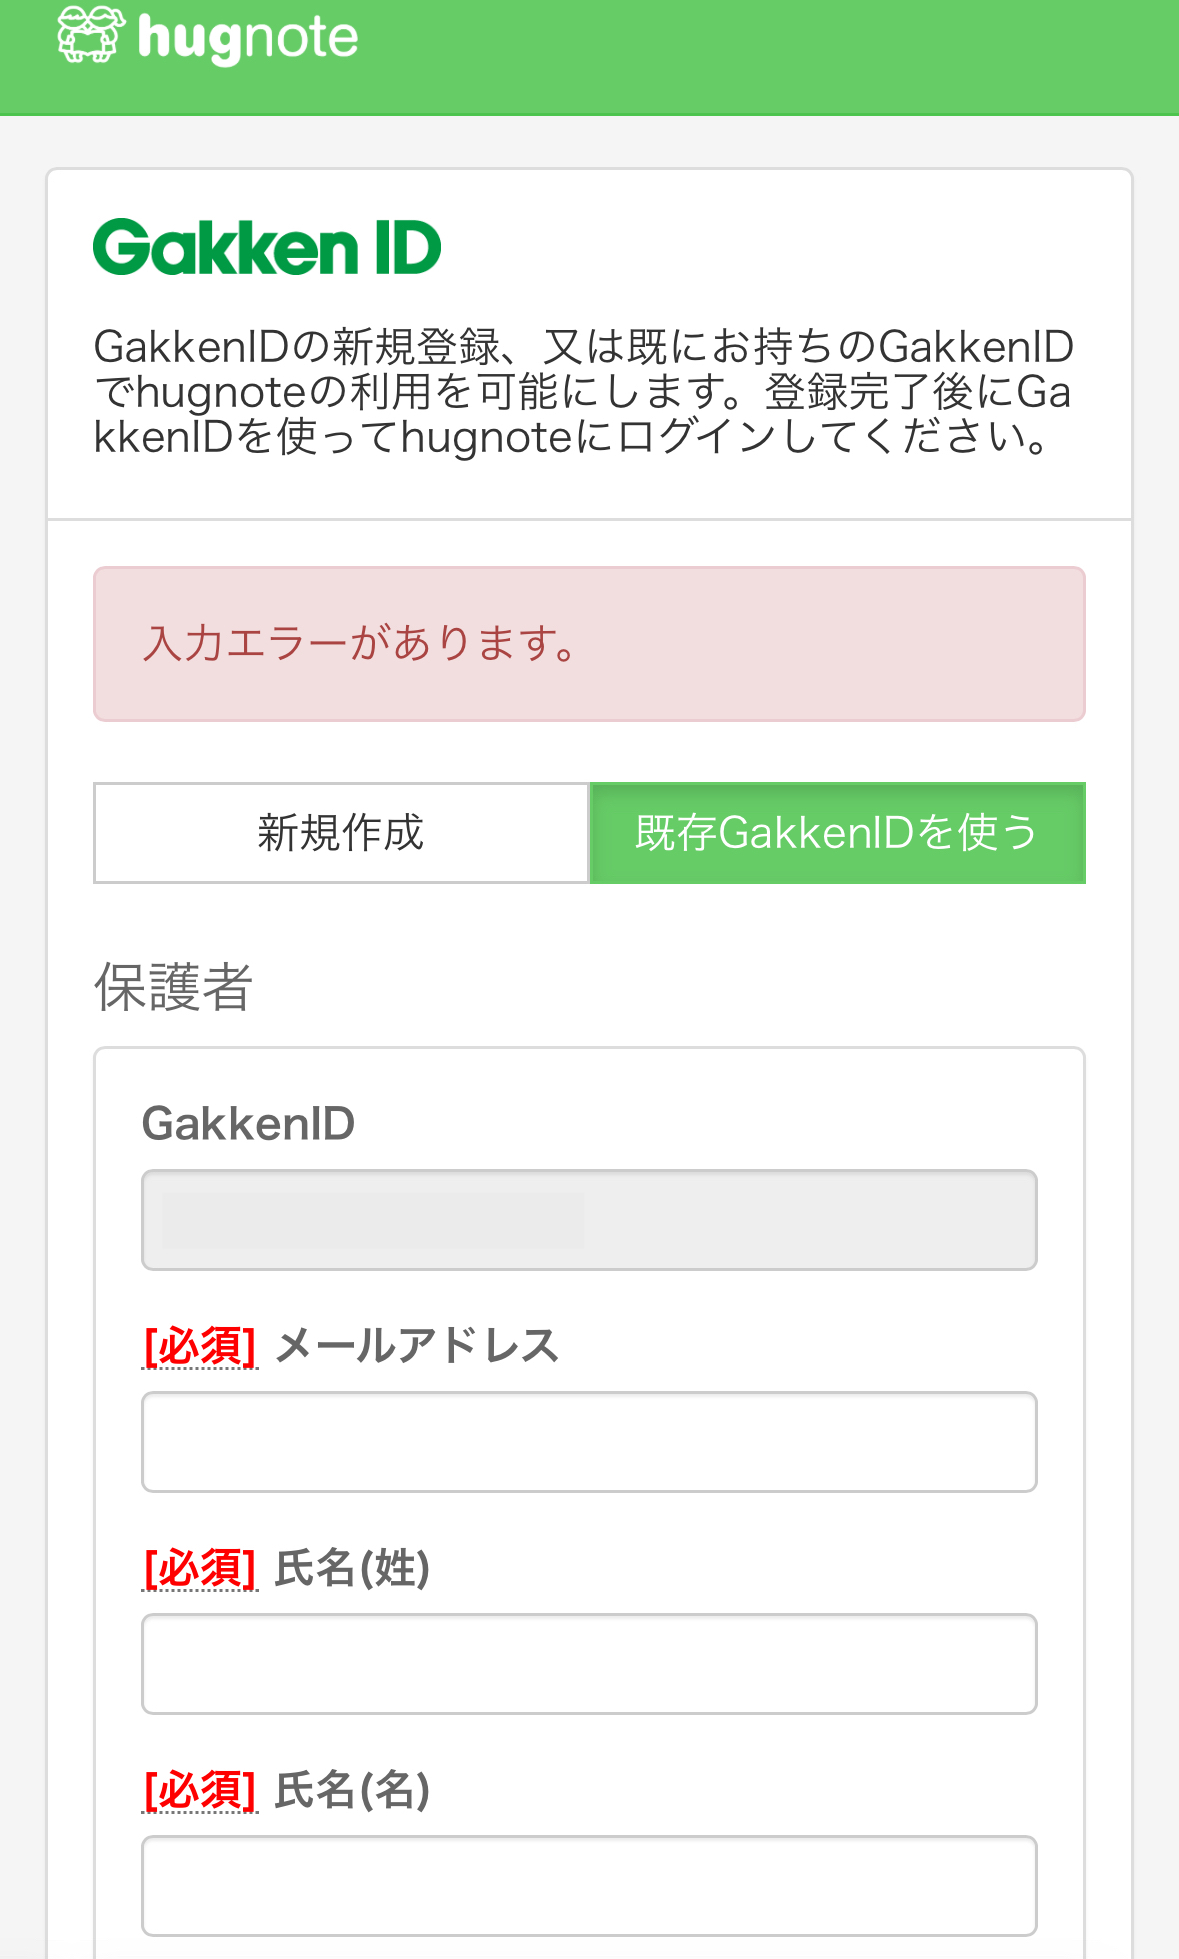Click the 氏名(名) label text
Image resolution: width=1179 pixels, height=1959 pixels.
(352, 1790)
